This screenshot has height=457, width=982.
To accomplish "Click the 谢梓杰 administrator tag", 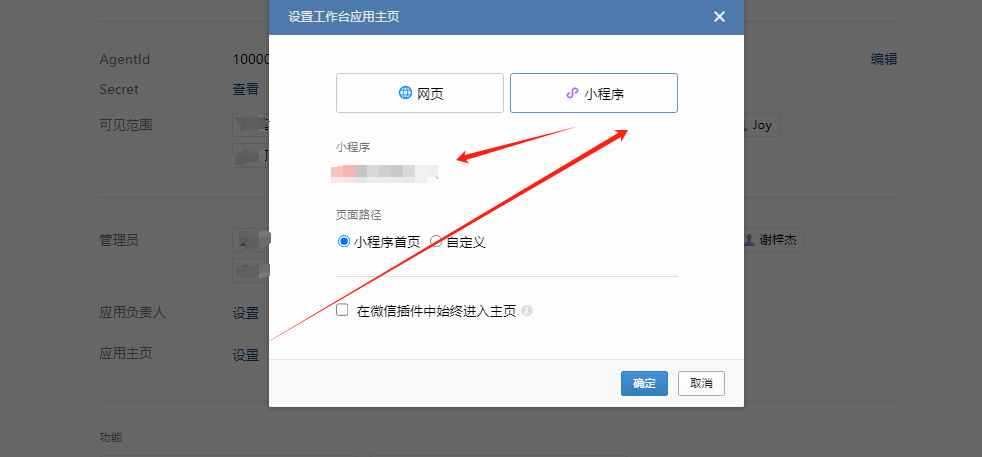I will [x=772, y=240].
